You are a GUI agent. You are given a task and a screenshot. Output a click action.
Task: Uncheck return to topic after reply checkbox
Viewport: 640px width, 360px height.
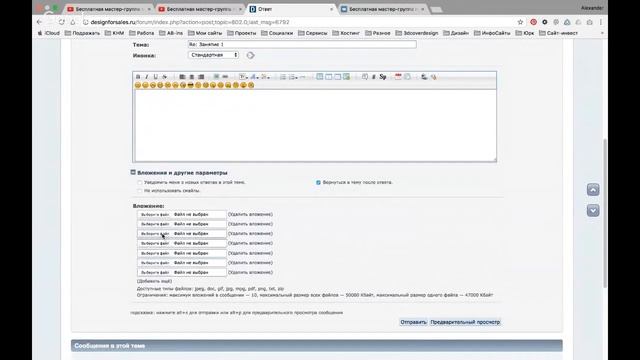click(318, 182)
